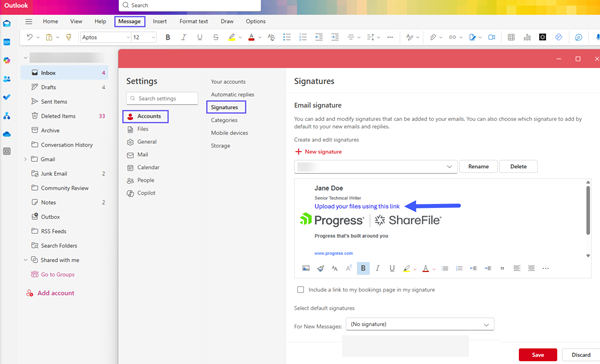
Task: Click the Insert link icon in ribbon
Action: (452, 37)
